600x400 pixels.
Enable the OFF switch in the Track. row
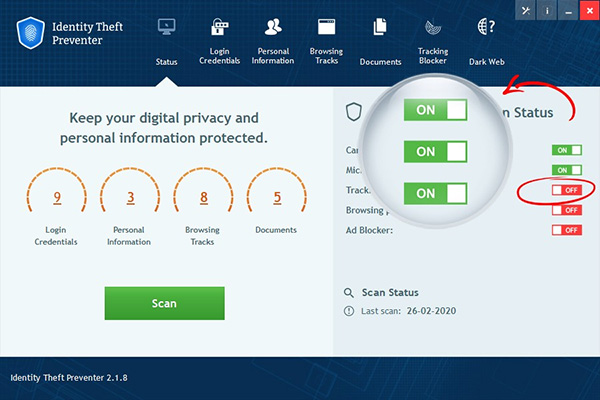pyautogui.click(x=567, y=190)
